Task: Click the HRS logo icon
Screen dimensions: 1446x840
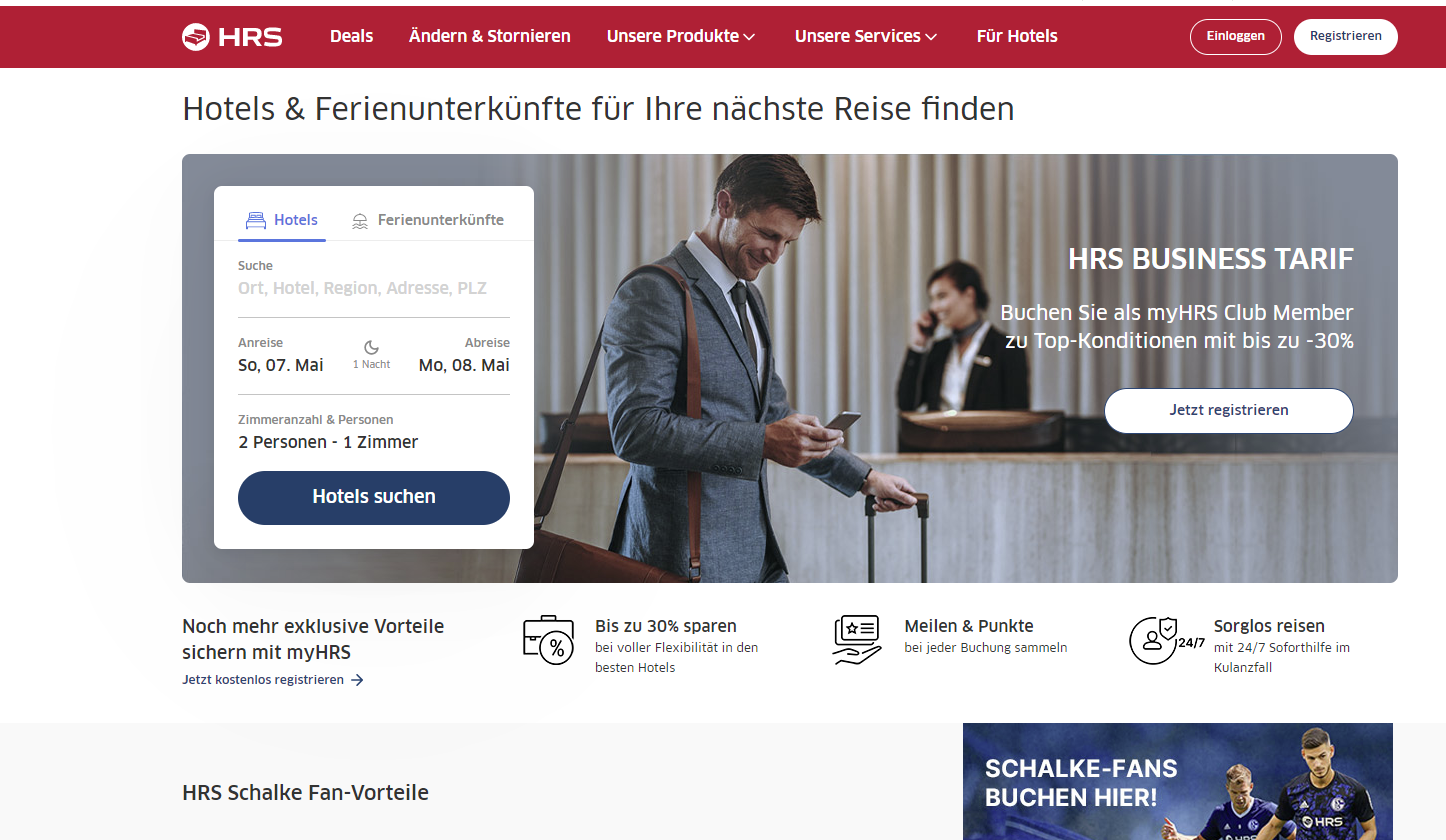Action: (x=196, y=37)
